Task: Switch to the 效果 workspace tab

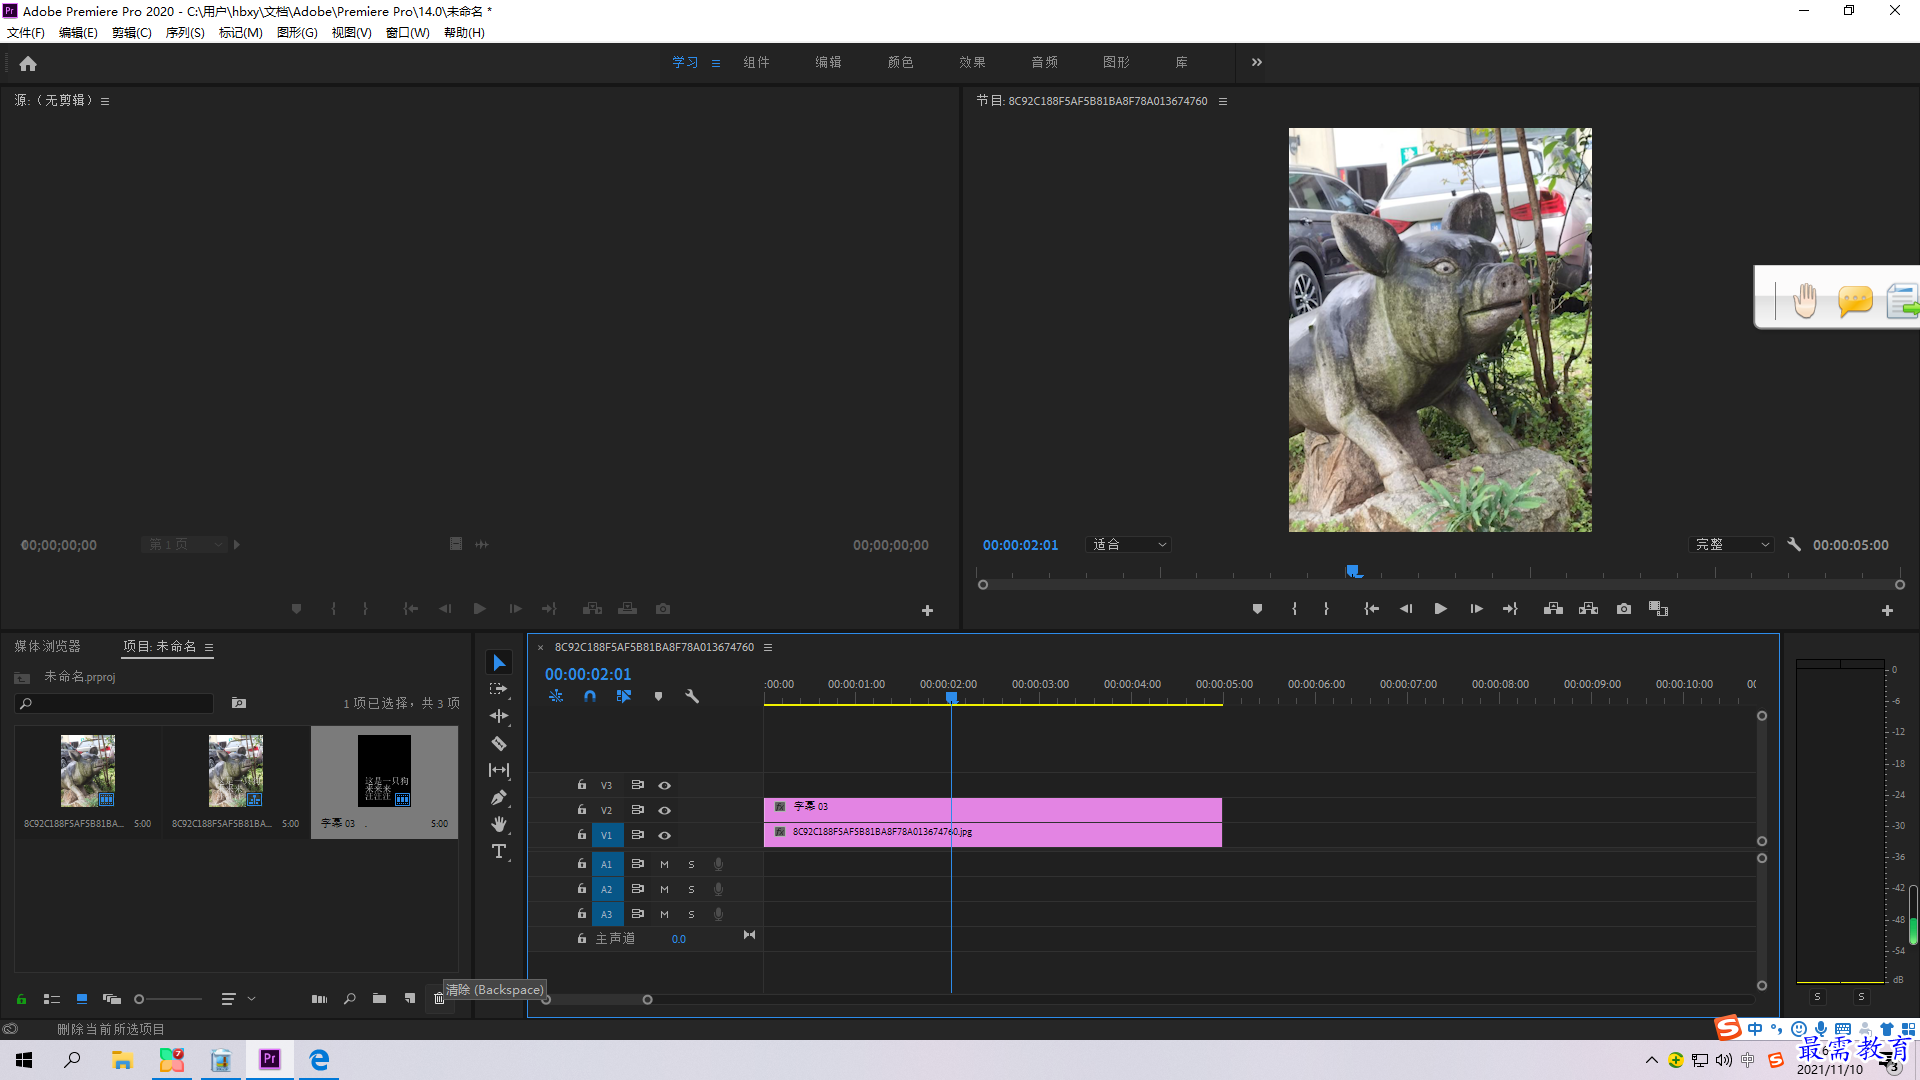Action: (972, 62)
